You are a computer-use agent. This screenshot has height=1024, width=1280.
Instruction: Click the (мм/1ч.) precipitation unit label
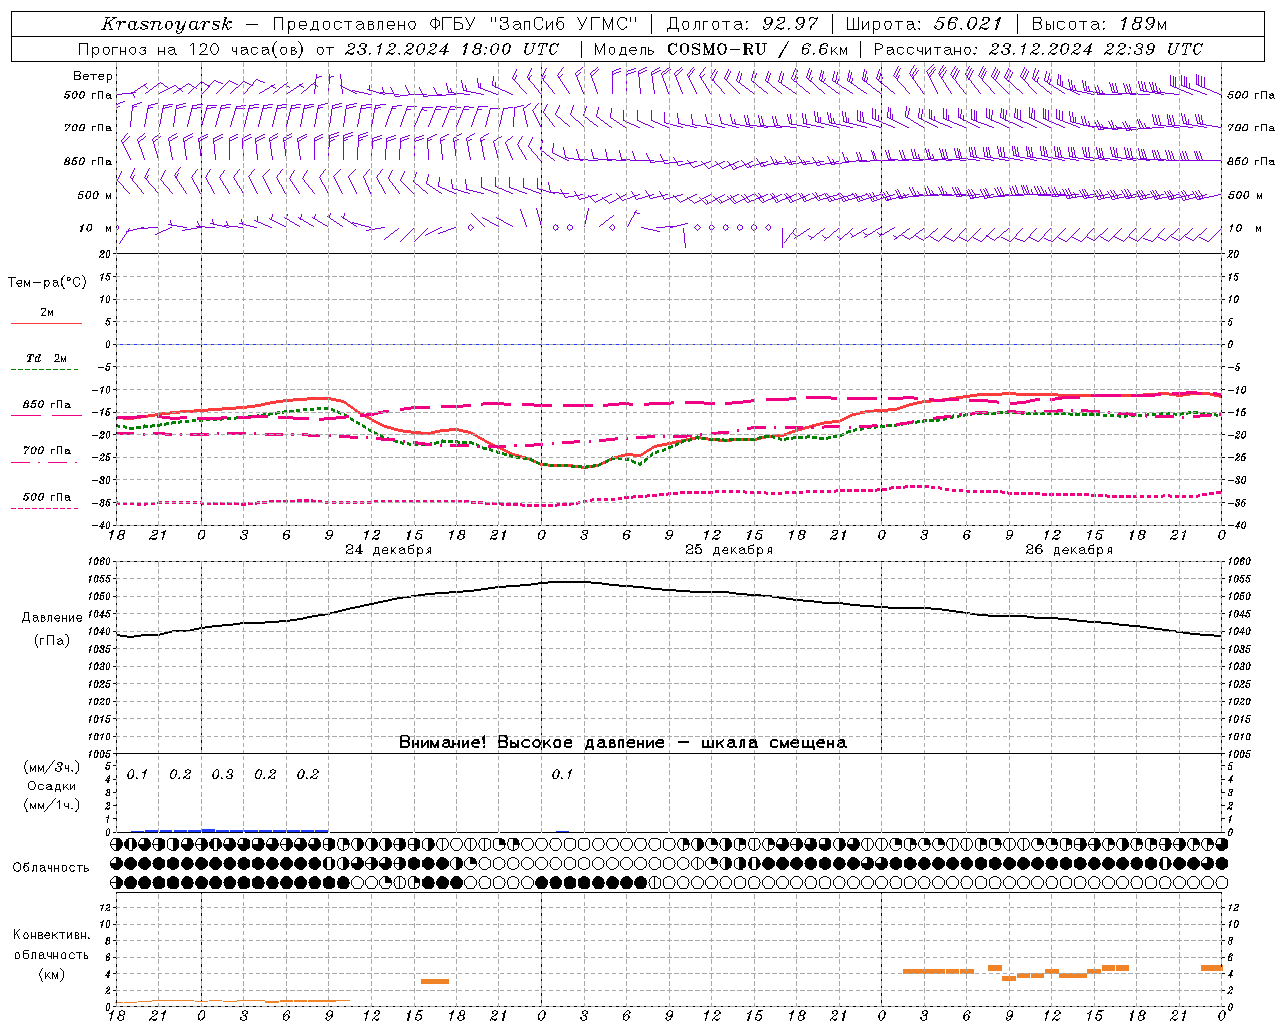[51, 805]
